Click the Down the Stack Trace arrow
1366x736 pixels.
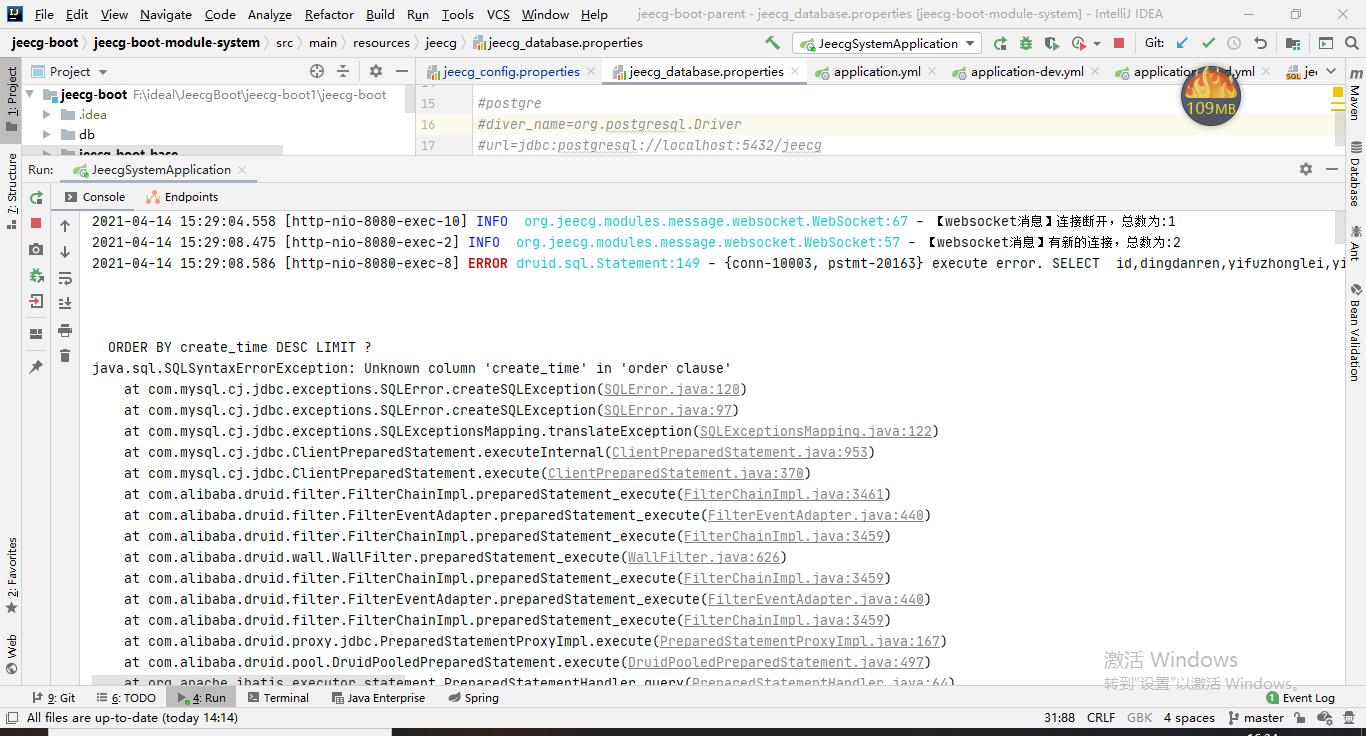coord(65,252)
